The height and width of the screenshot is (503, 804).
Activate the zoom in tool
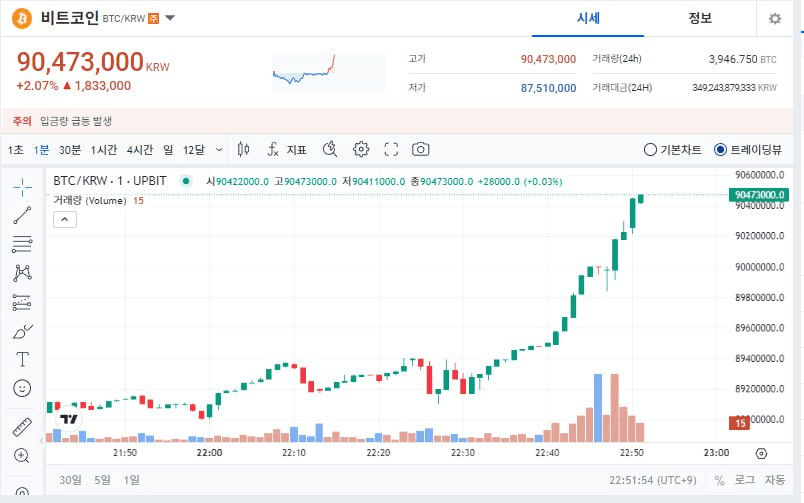pos(22,455)
